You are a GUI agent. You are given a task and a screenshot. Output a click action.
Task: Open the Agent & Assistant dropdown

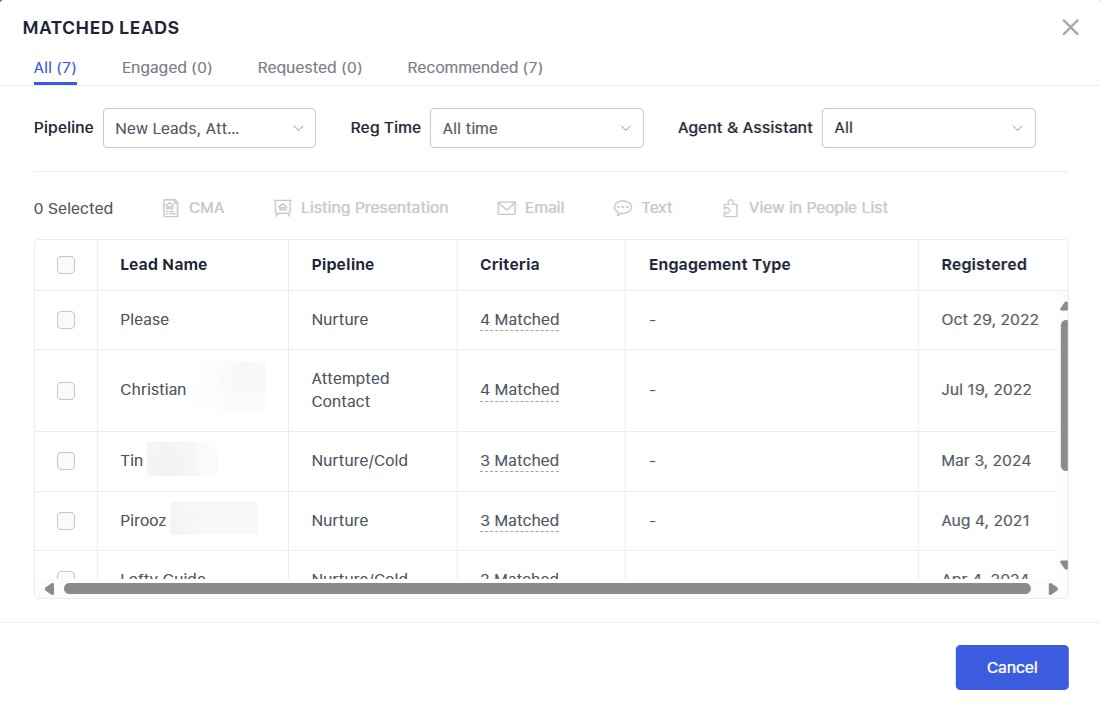(928, 128)
